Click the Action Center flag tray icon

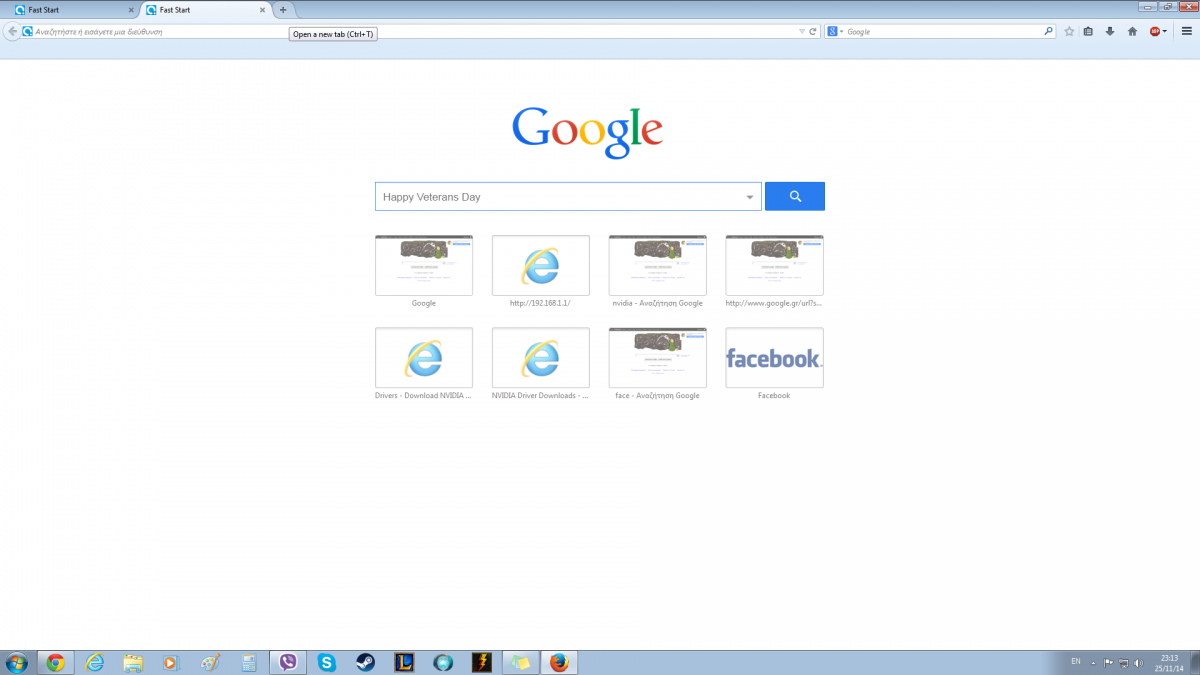pyautogui.click(x=1109, y=662)
